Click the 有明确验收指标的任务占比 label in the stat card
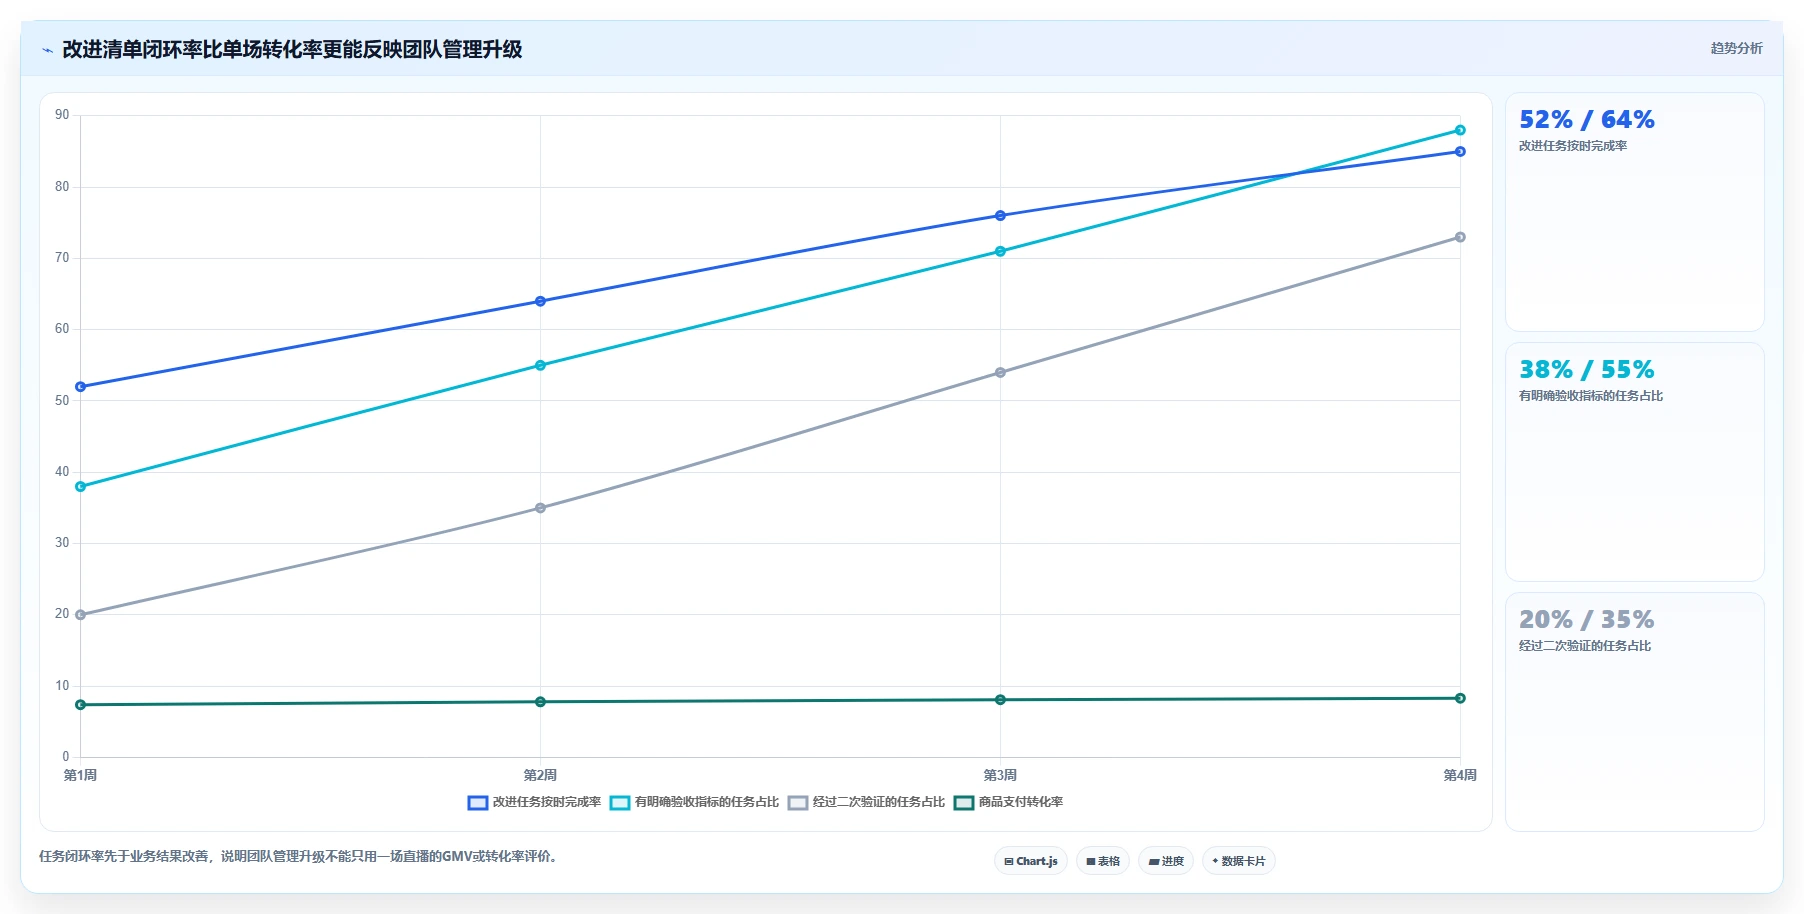 tap(1591, 396)
